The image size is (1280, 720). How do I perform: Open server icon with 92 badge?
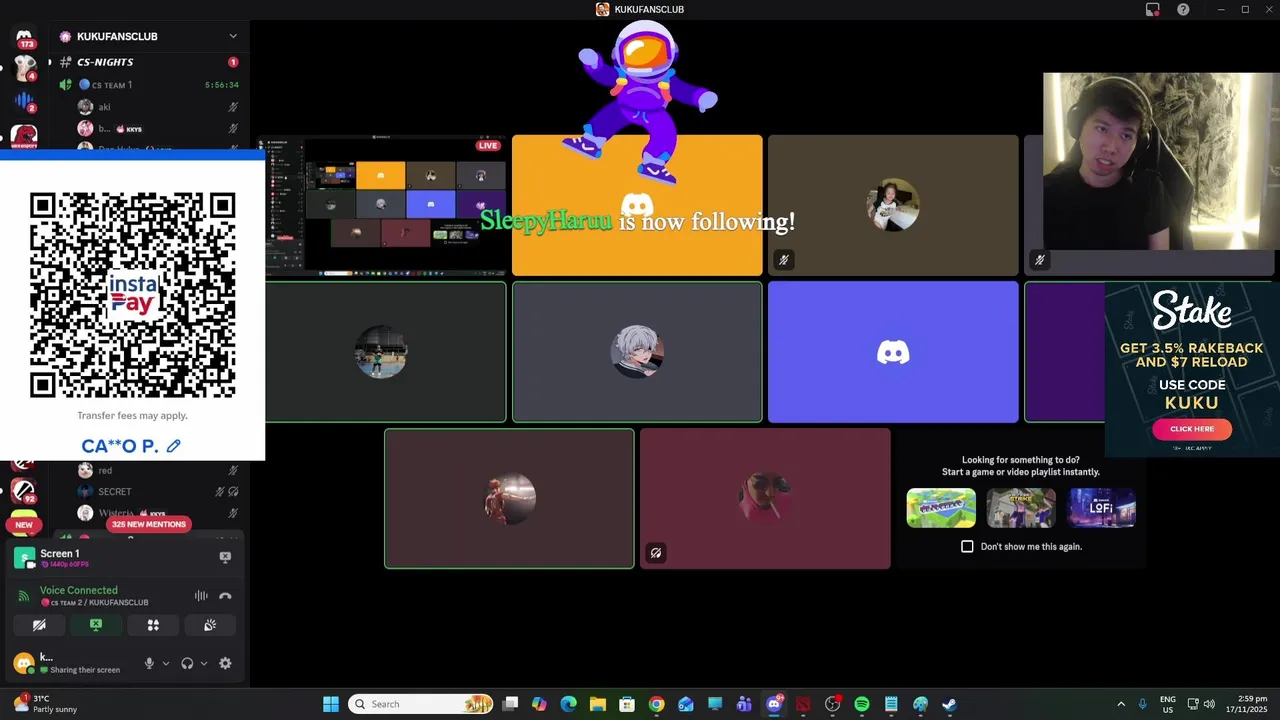point(24,490)
